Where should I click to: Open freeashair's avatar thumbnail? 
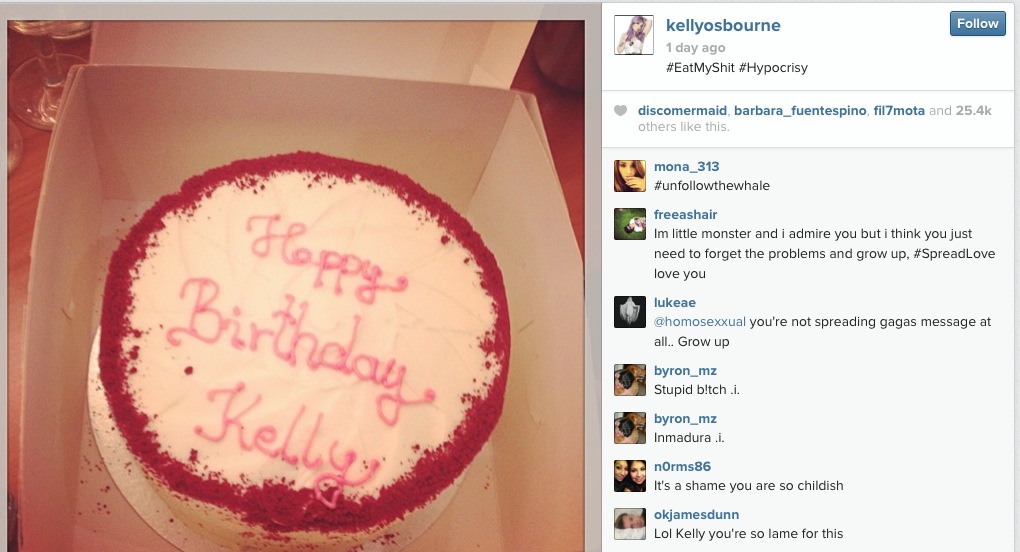pos(630,224)
